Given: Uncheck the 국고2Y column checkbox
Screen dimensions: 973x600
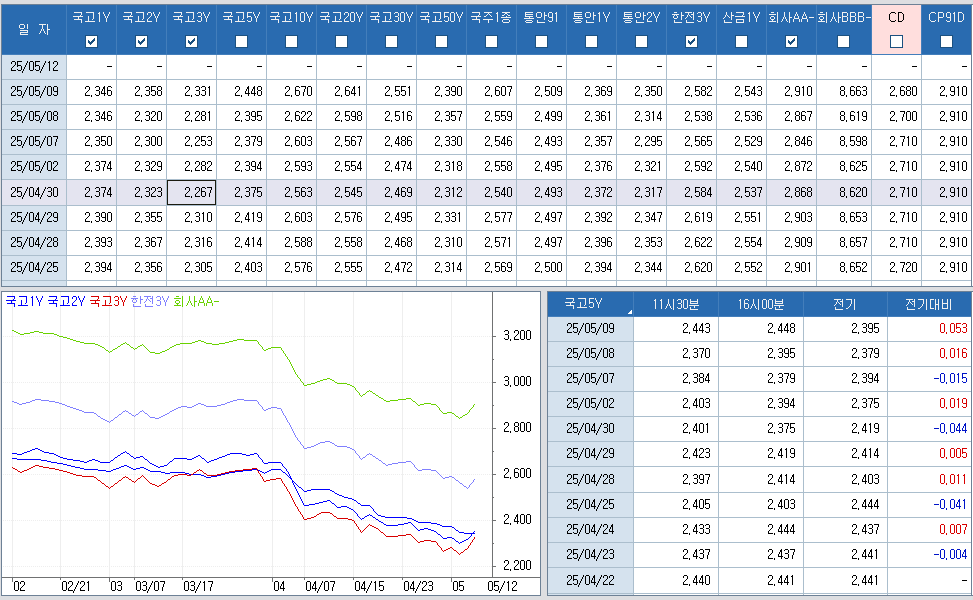Looking at the screenshot, I should tap(142, 41).
